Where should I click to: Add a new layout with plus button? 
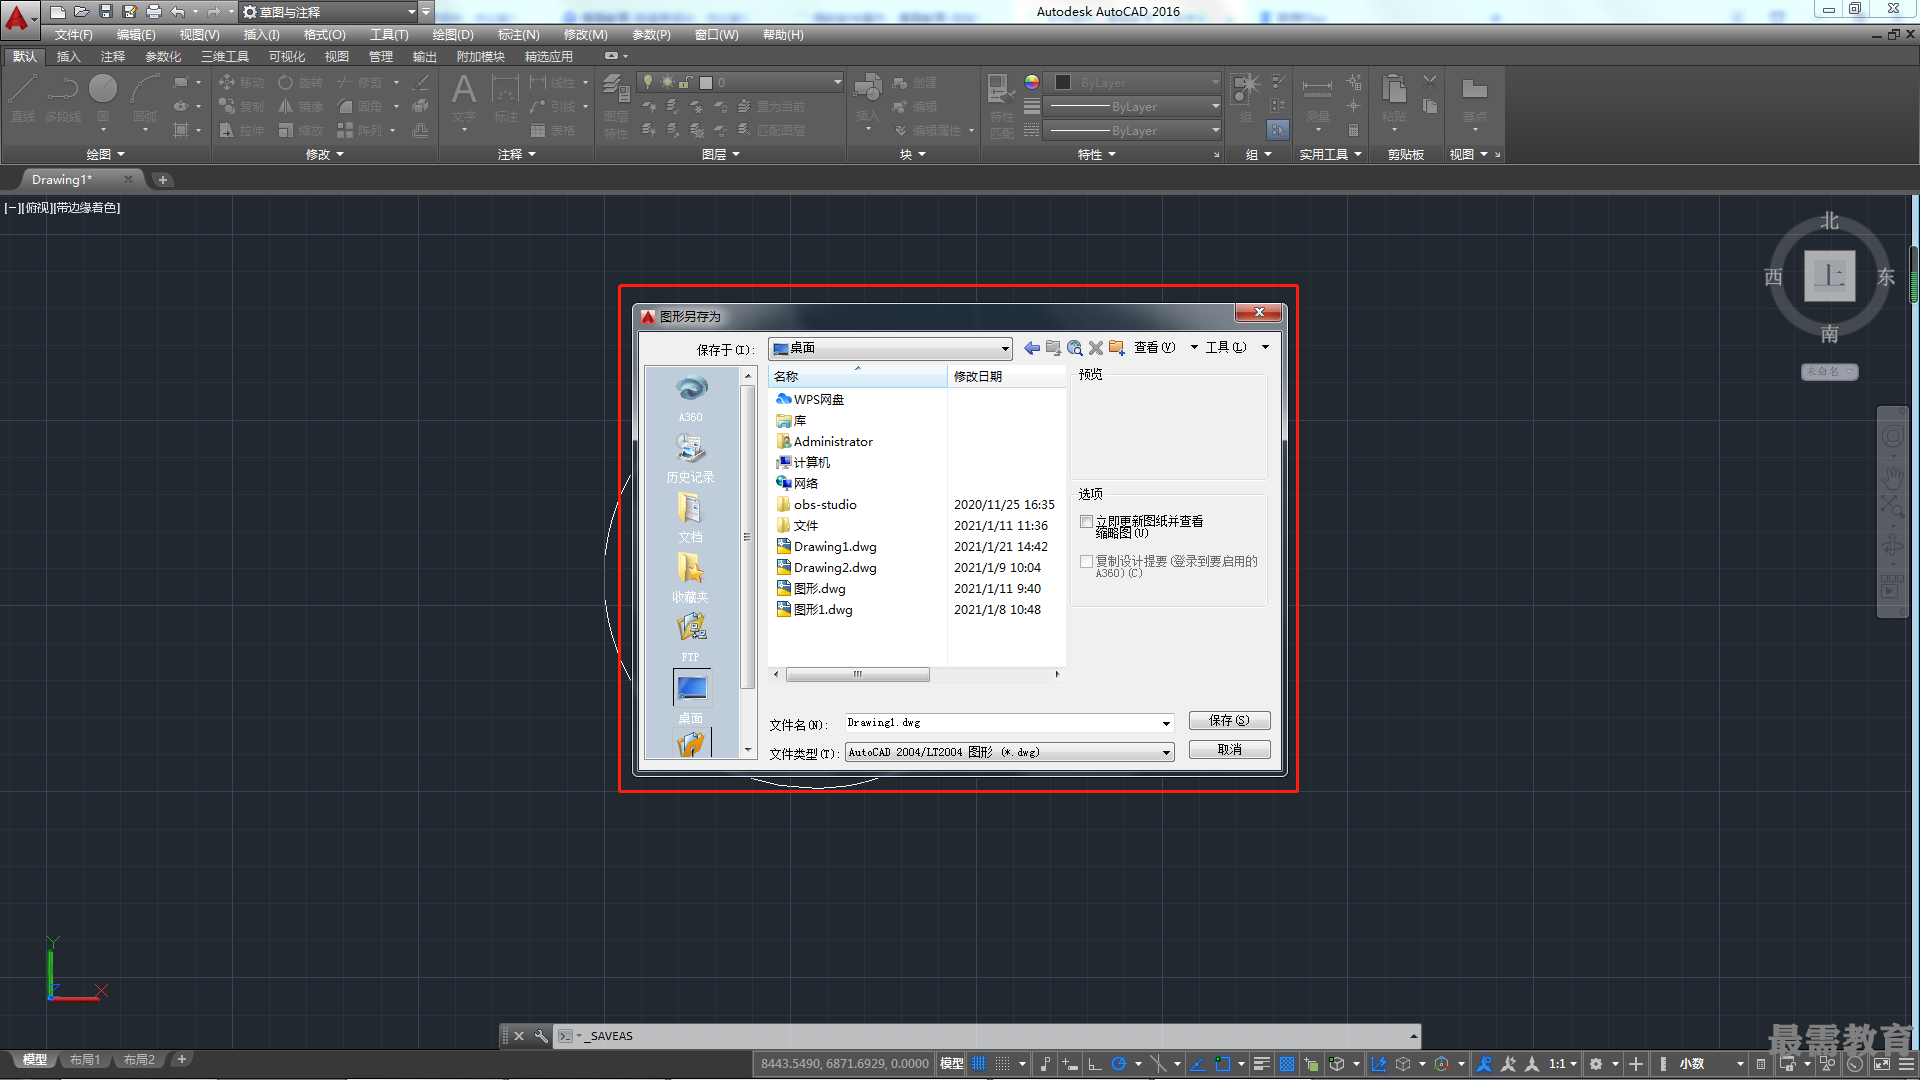(x=181, y=1060)
